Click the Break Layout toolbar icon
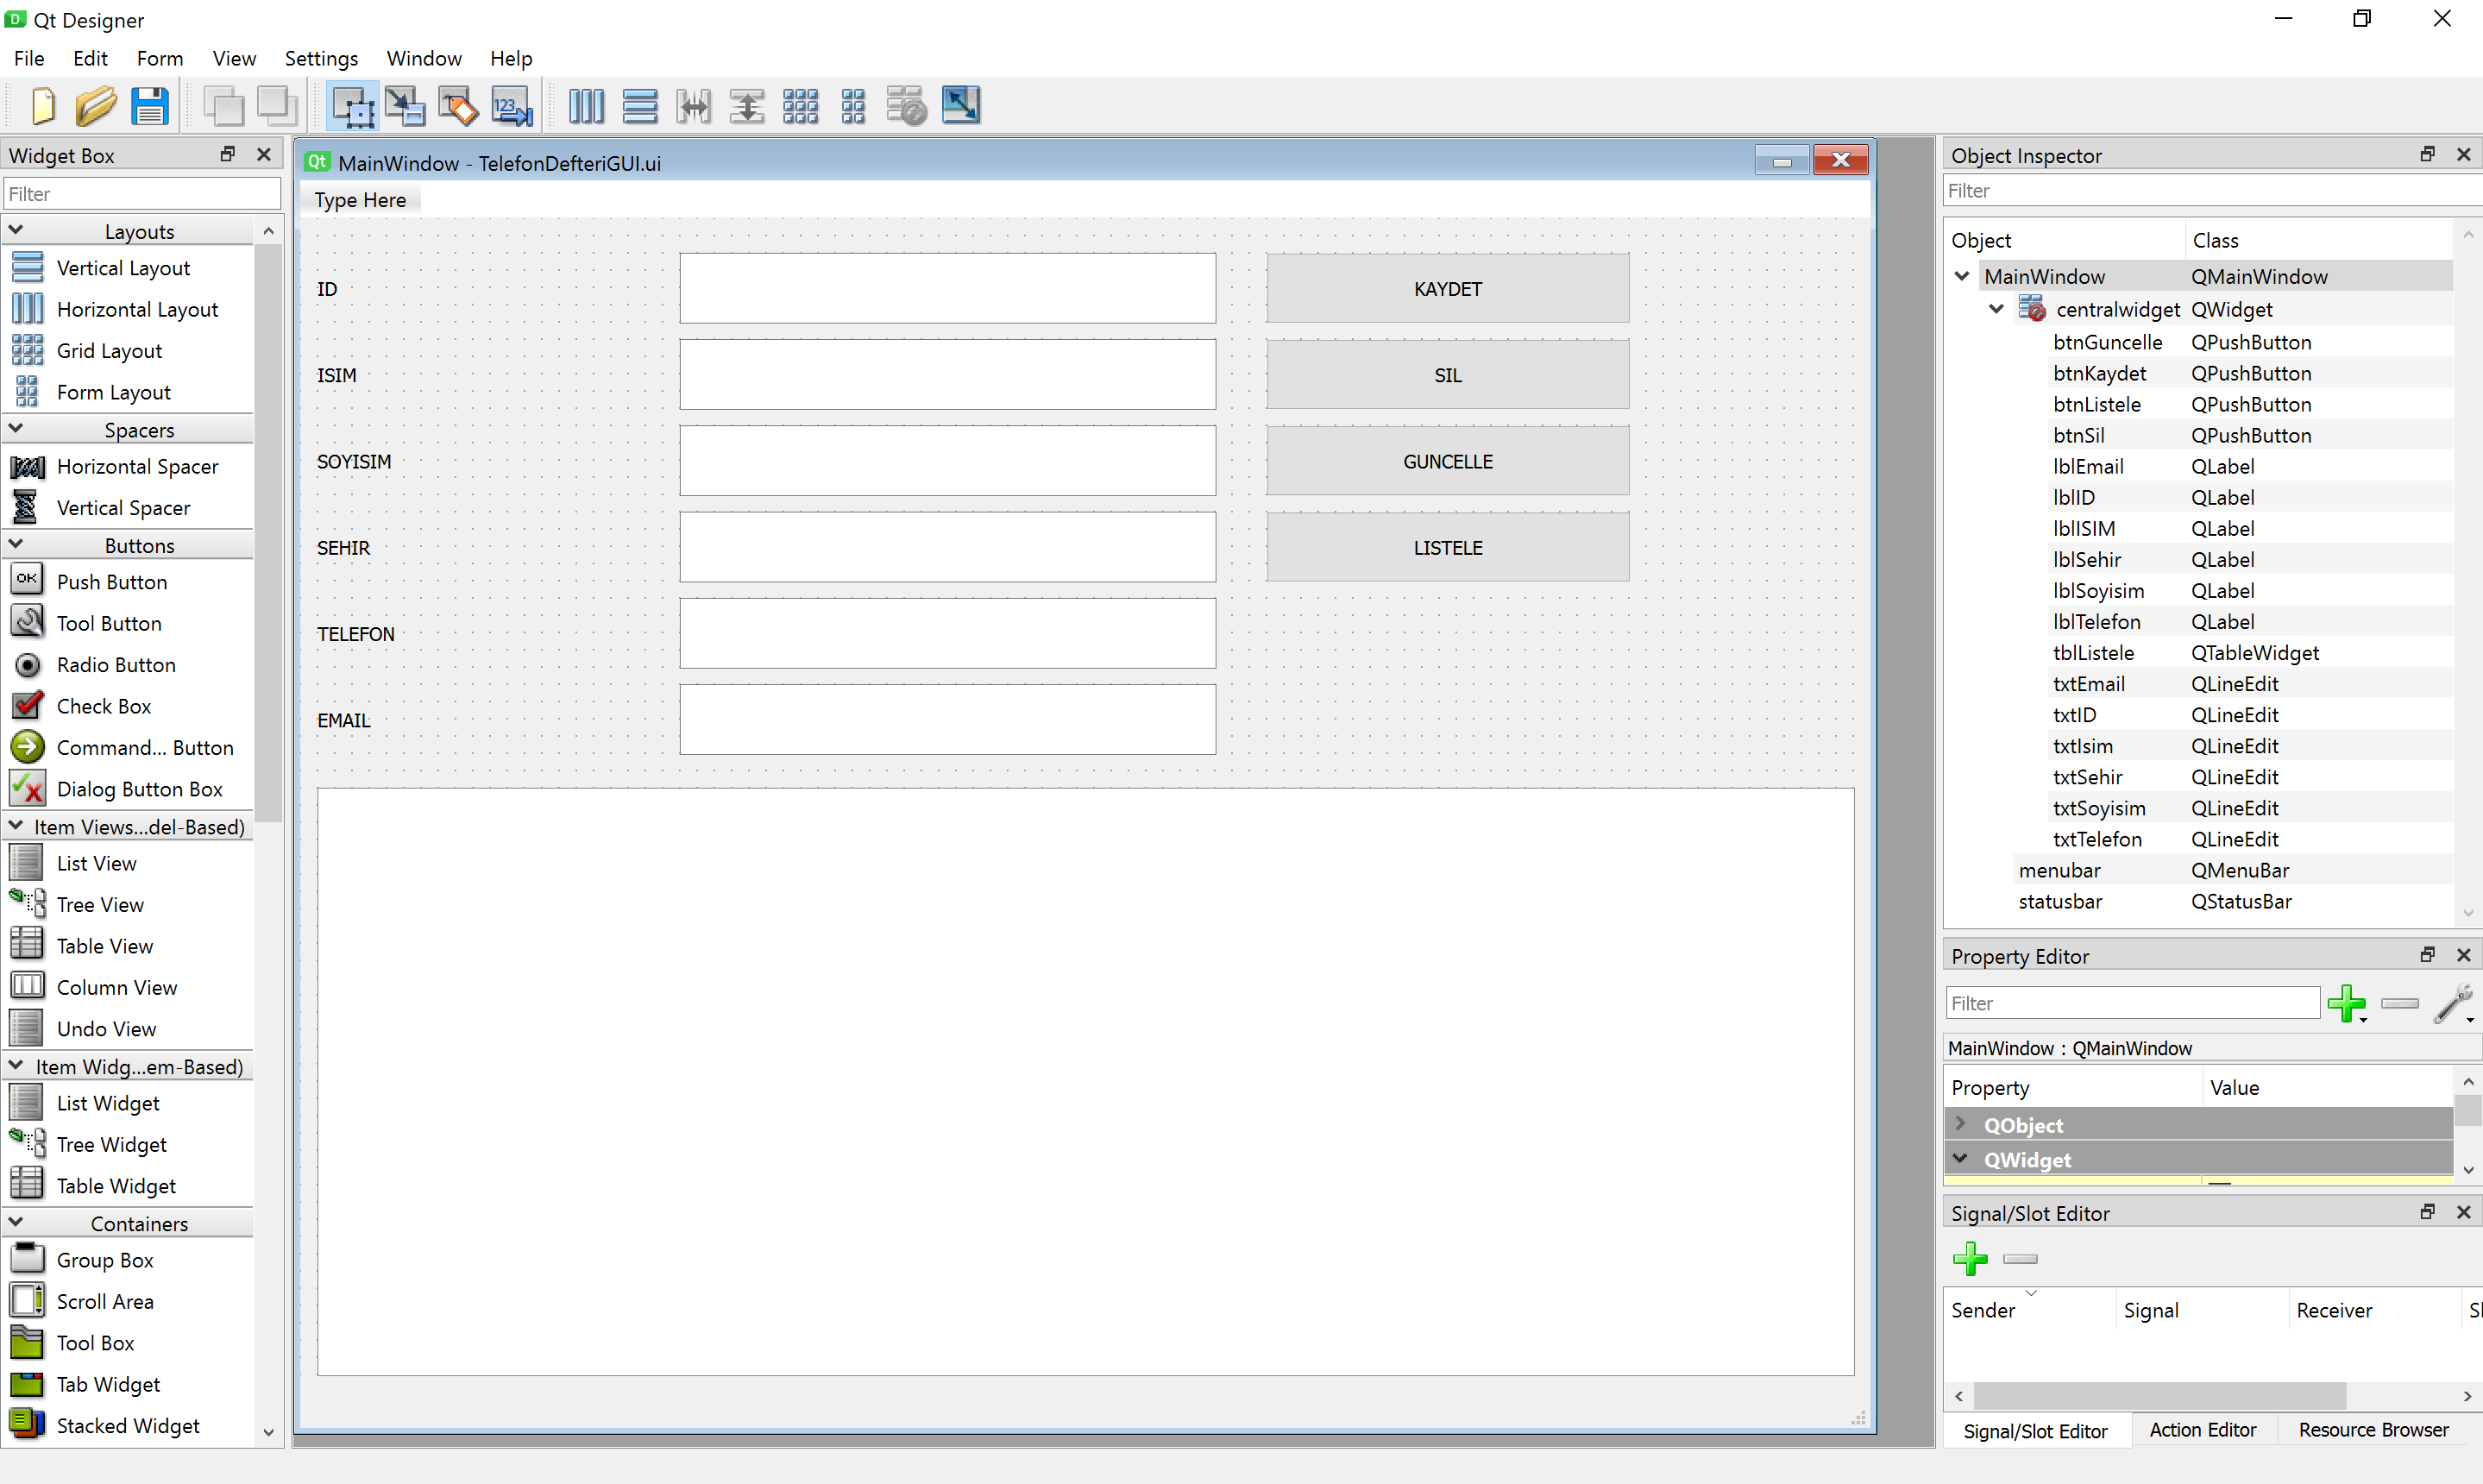This screenshot has height=1484, width=2483. [907, 105]
